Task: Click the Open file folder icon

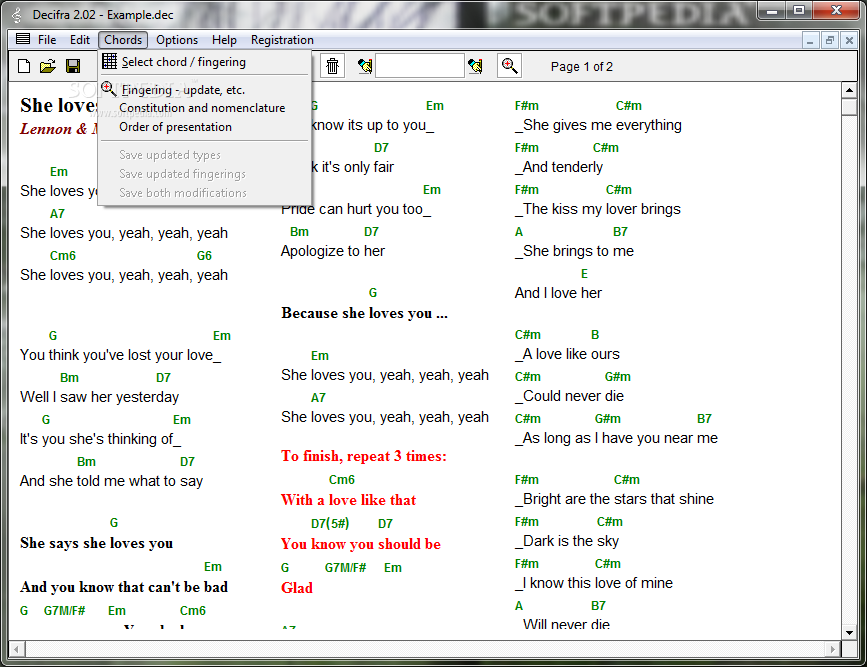Action: 48,66
